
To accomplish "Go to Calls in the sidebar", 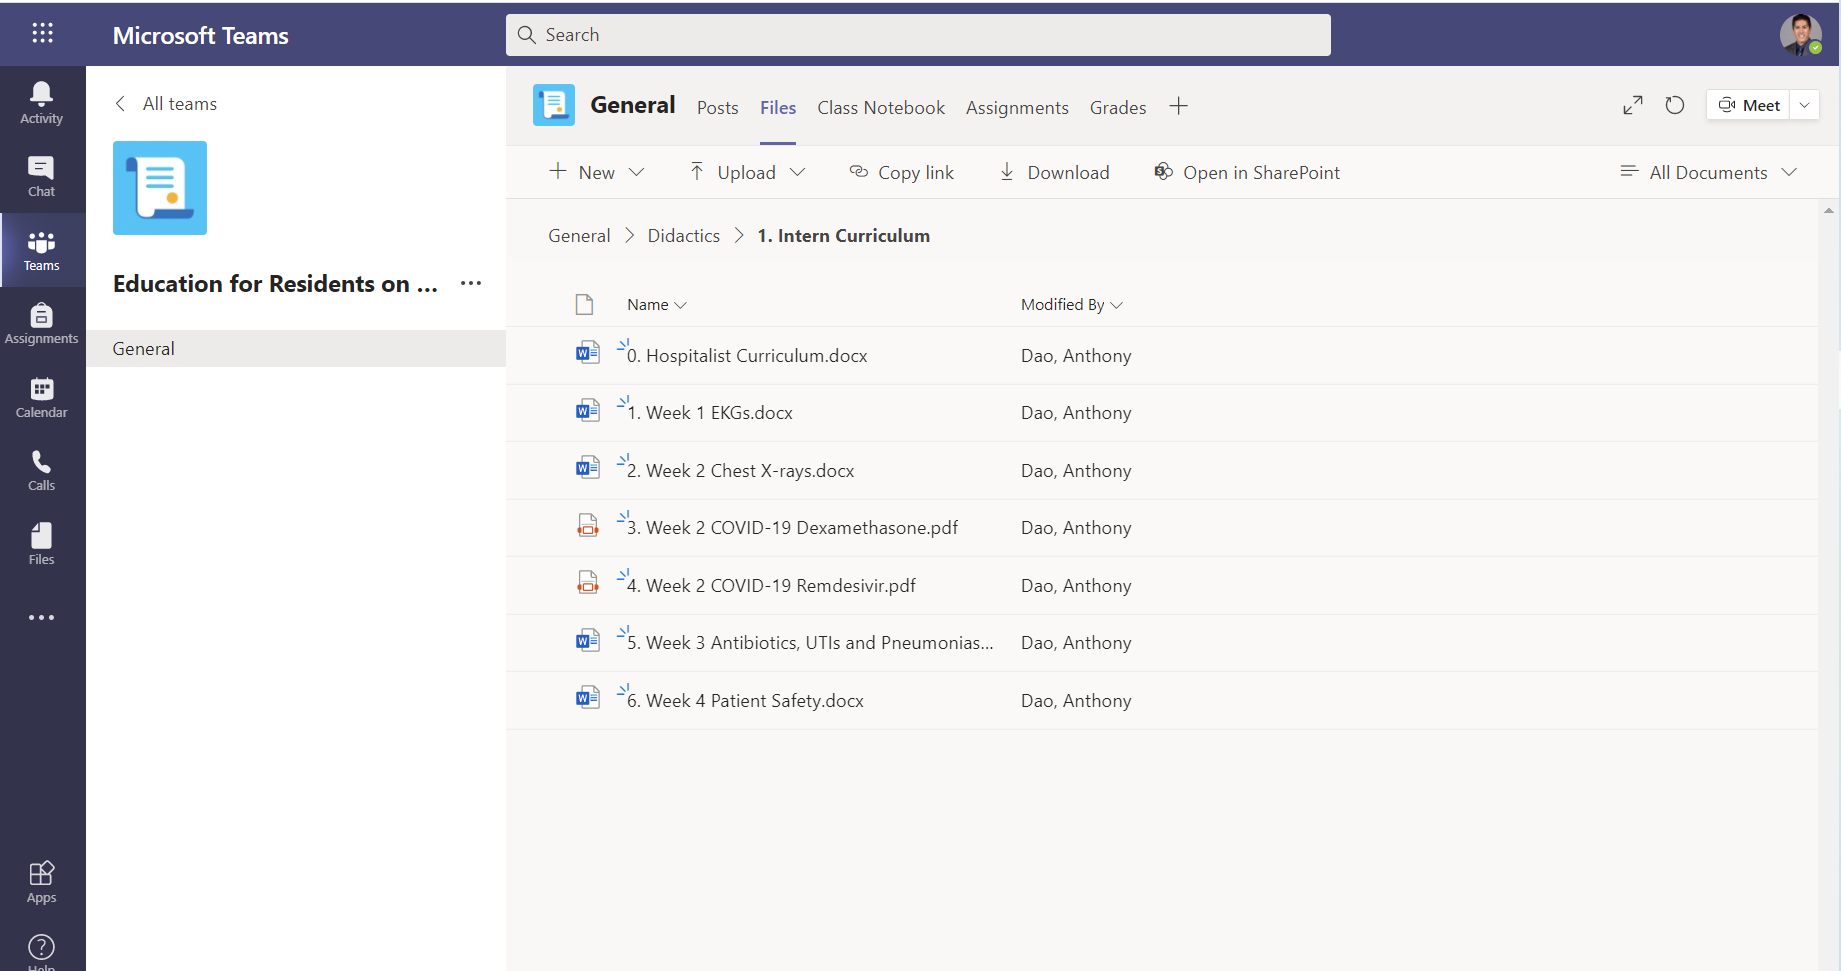I will (x=41, y=470).
